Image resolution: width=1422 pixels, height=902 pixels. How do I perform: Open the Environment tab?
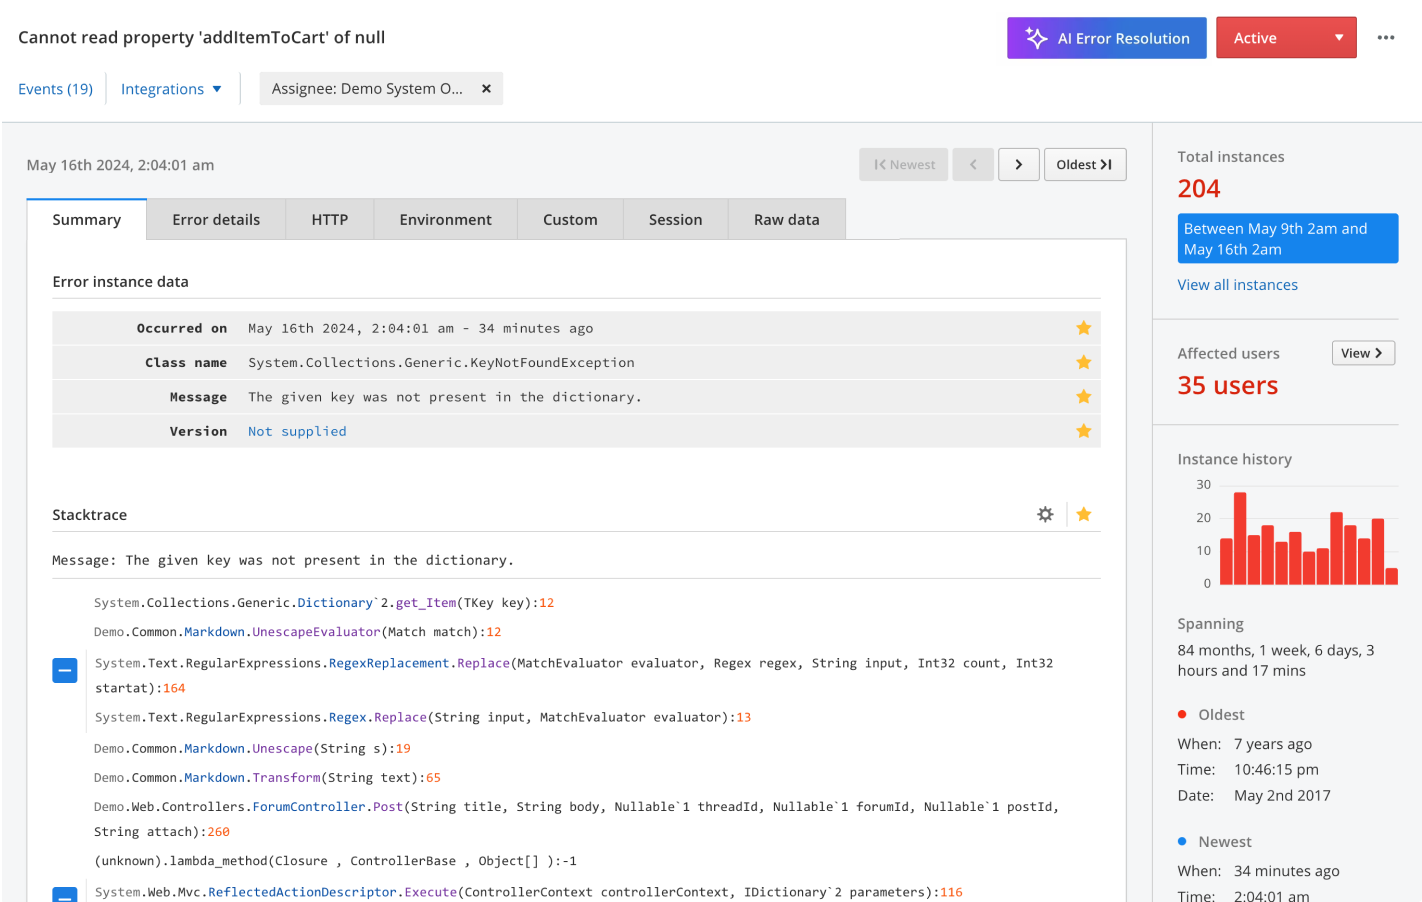445,219
